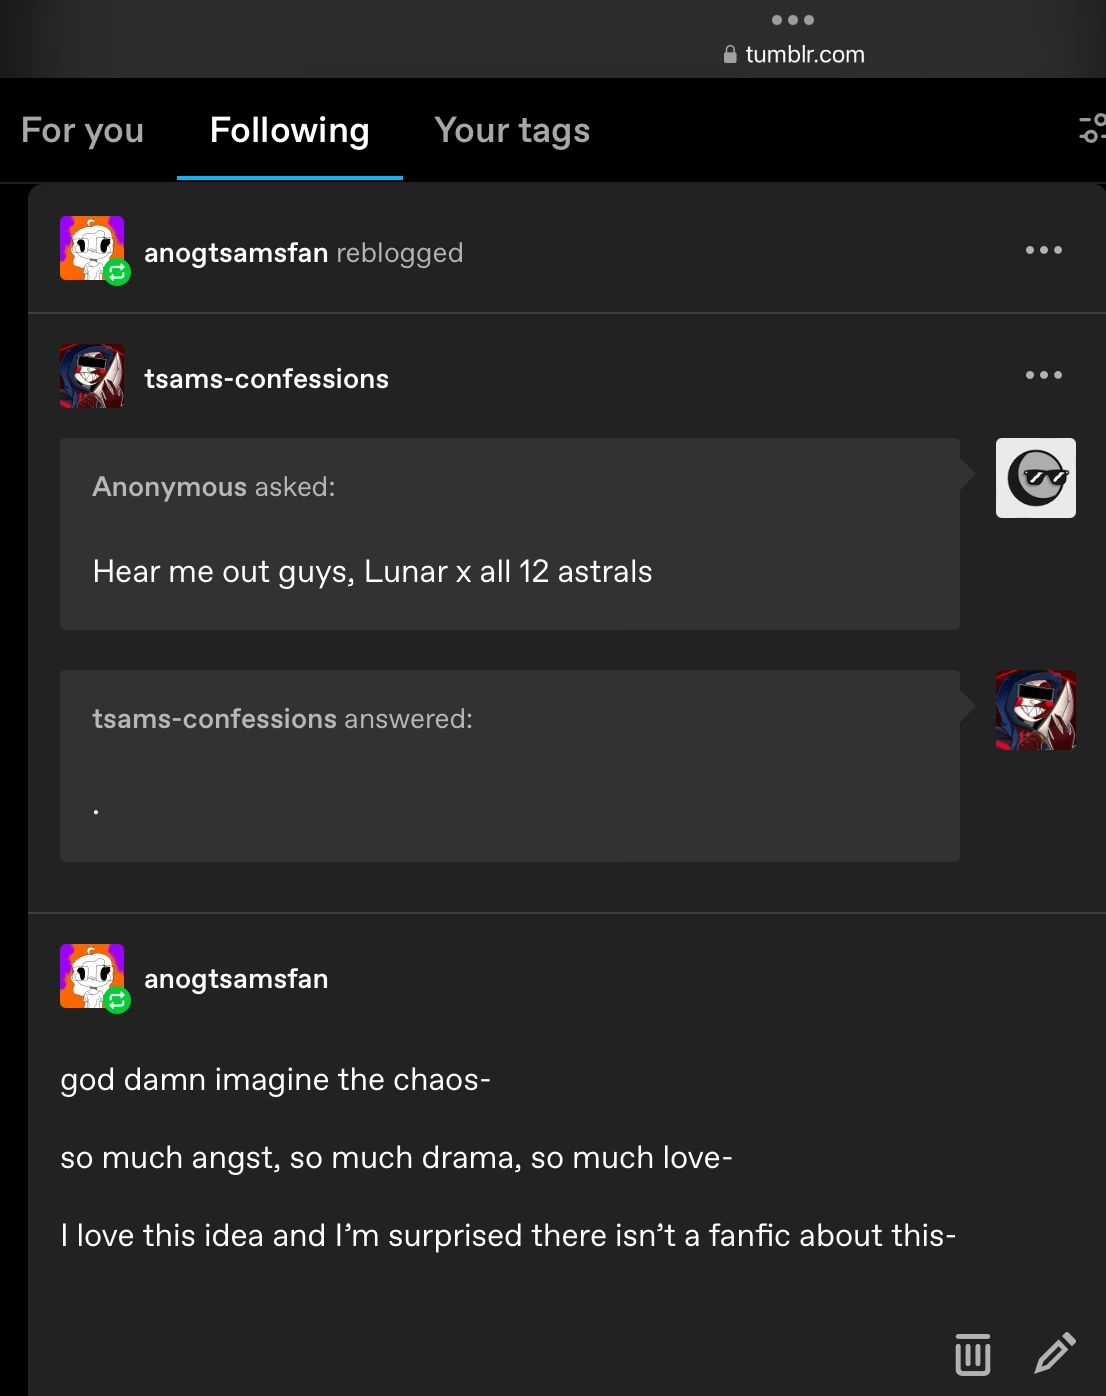
Task: Open options menu for the reblogged post
Action: click(x=1043, y=250)
